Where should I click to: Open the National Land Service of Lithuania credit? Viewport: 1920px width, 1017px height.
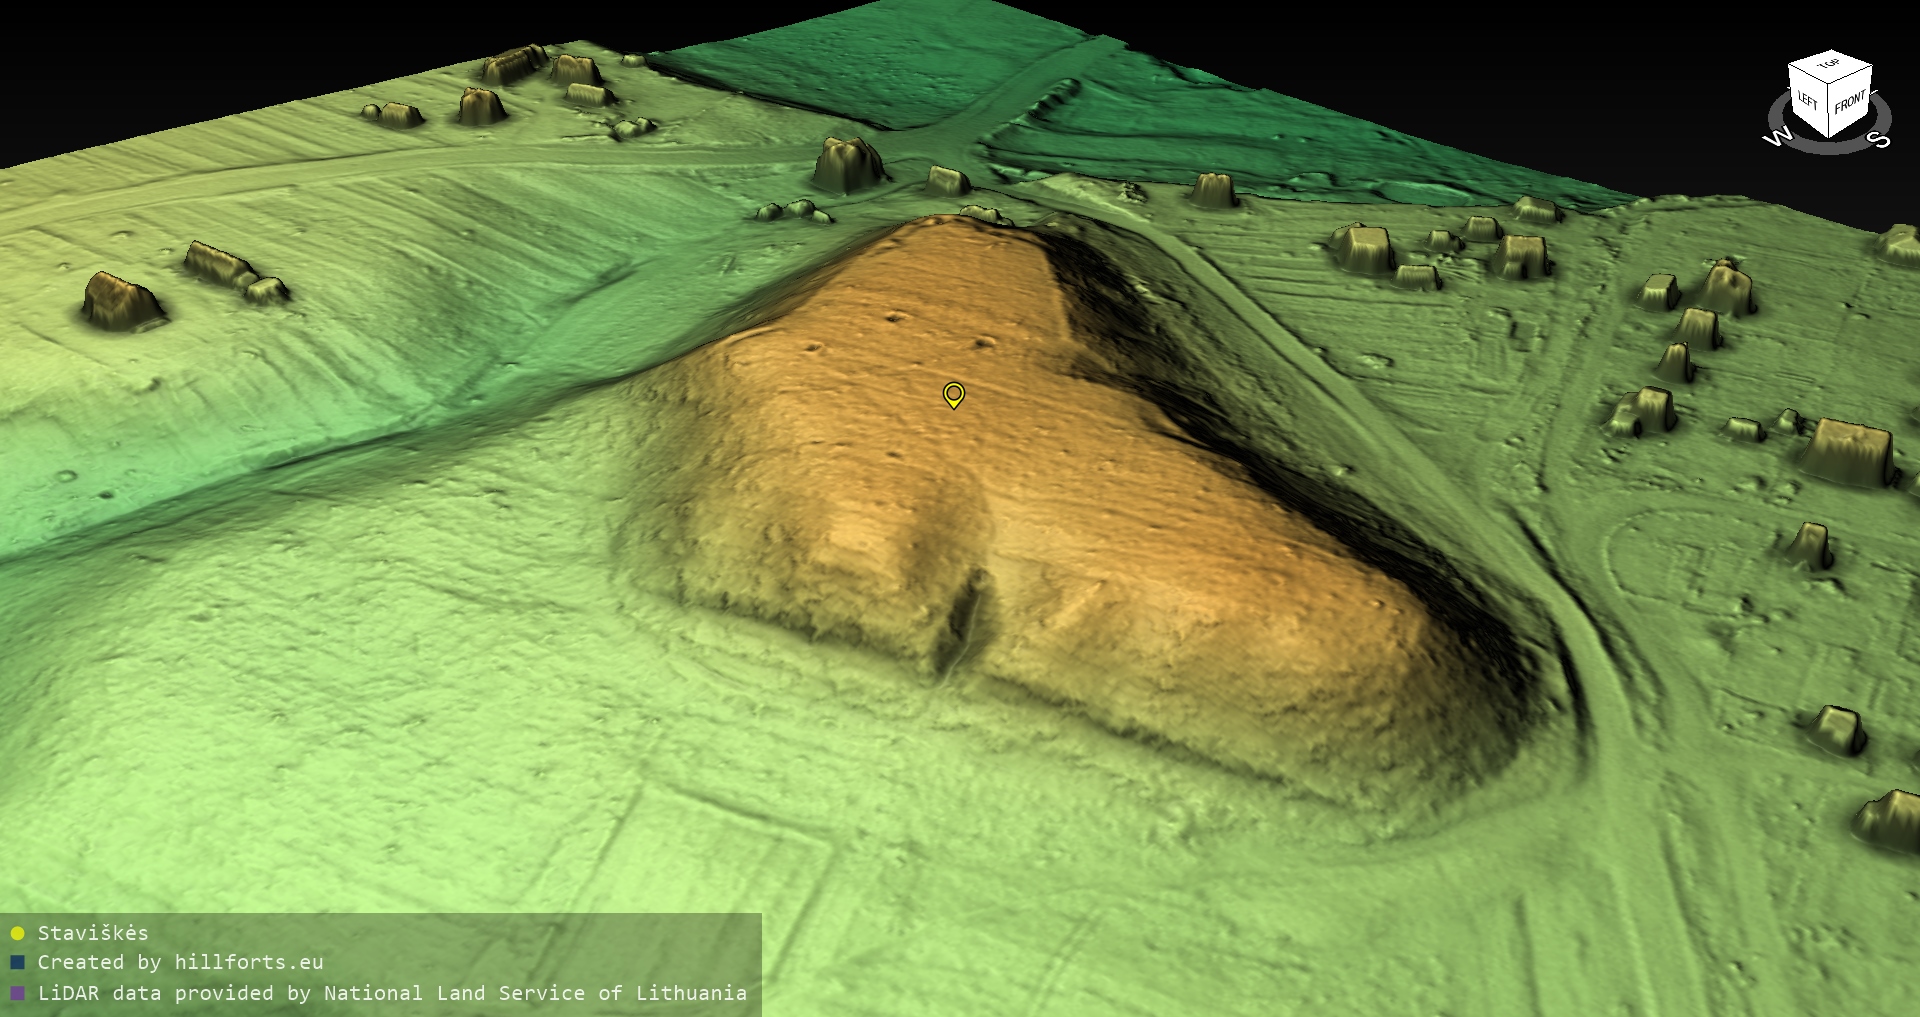[534, 993]
